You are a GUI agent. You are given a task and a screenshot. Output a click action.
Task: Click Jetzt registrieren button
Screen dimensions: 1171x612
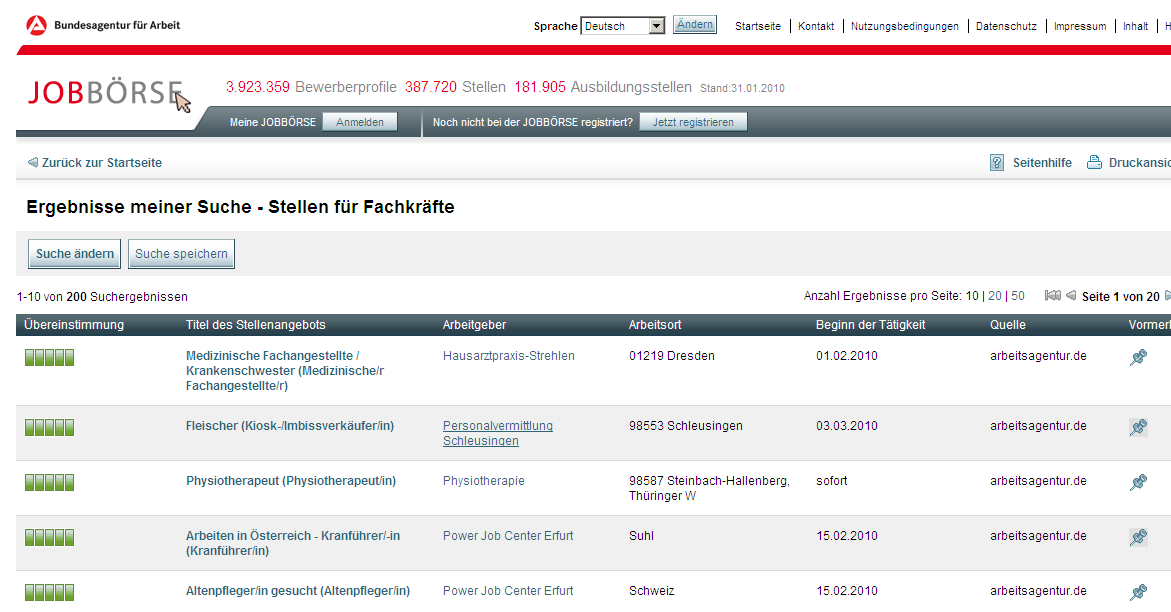click(693, 122)
